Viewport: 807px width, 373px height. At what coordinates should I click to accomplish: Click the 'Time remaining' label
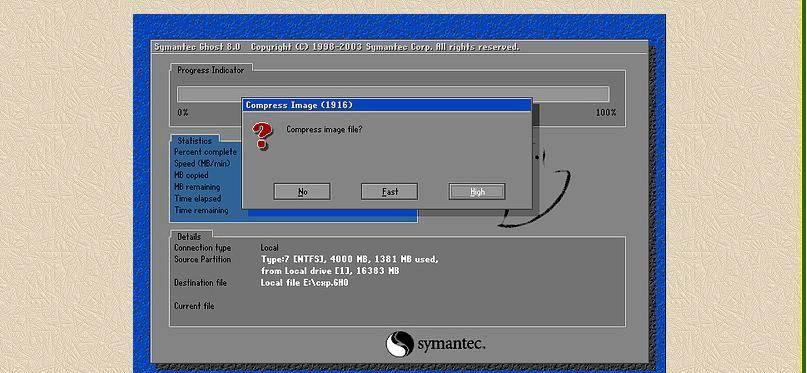(x=201, y=210)
